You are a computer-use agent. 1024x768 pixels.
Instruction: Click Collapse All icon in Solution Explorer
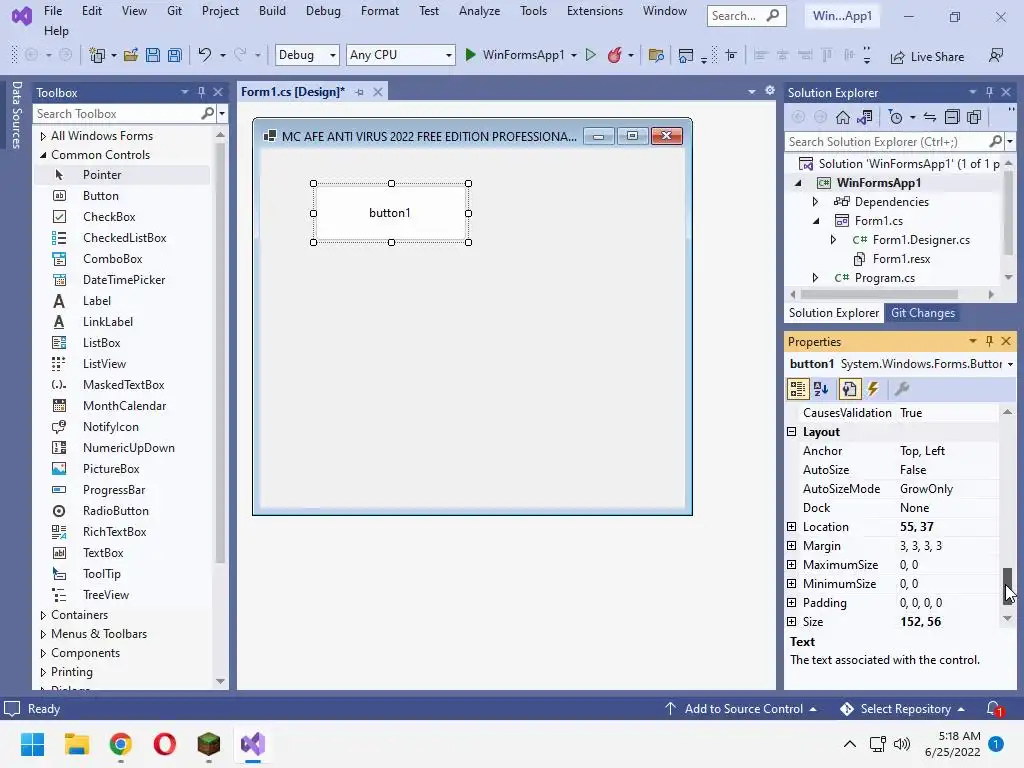[952, 117]
